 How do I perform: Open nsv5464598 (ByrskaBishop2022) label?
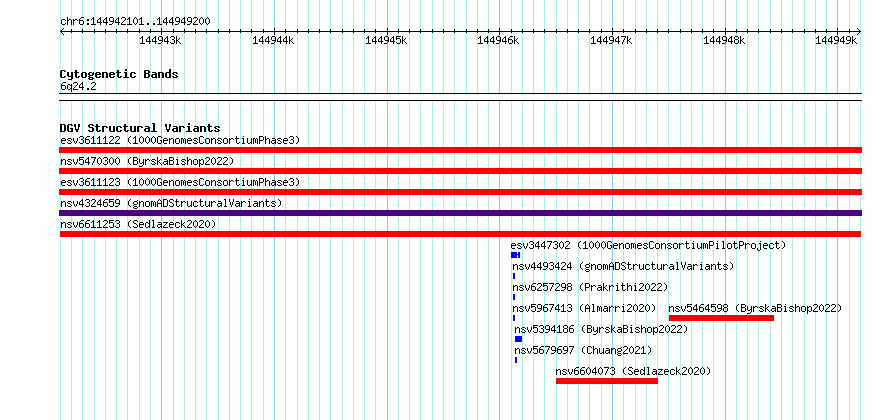pos(755,308)
